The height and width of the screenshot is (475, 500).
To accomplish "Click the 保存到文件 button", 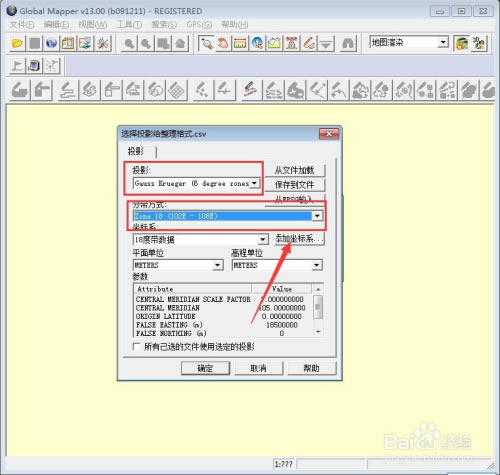I will 294,185.
